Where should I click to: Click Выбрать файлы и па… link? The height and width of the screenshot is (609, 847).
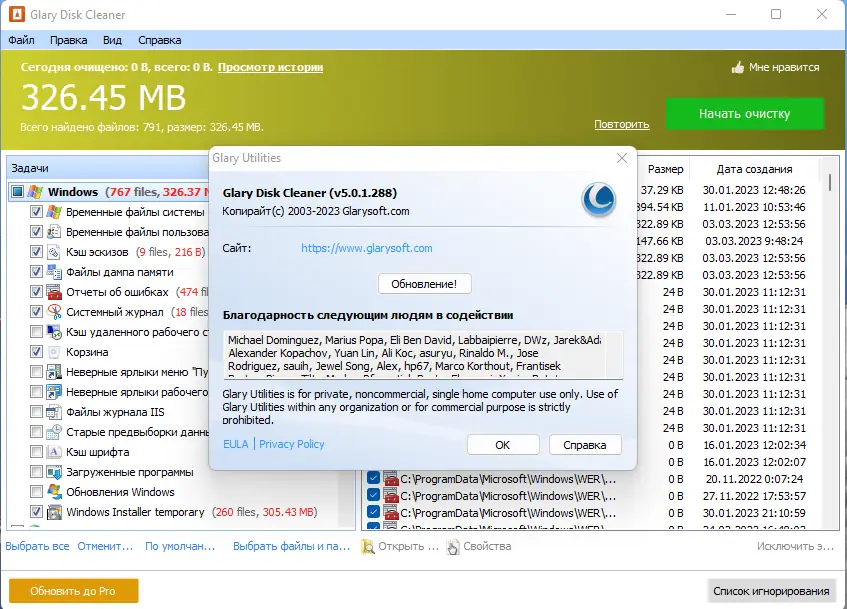pyautogui.click(x=292, y=546)
